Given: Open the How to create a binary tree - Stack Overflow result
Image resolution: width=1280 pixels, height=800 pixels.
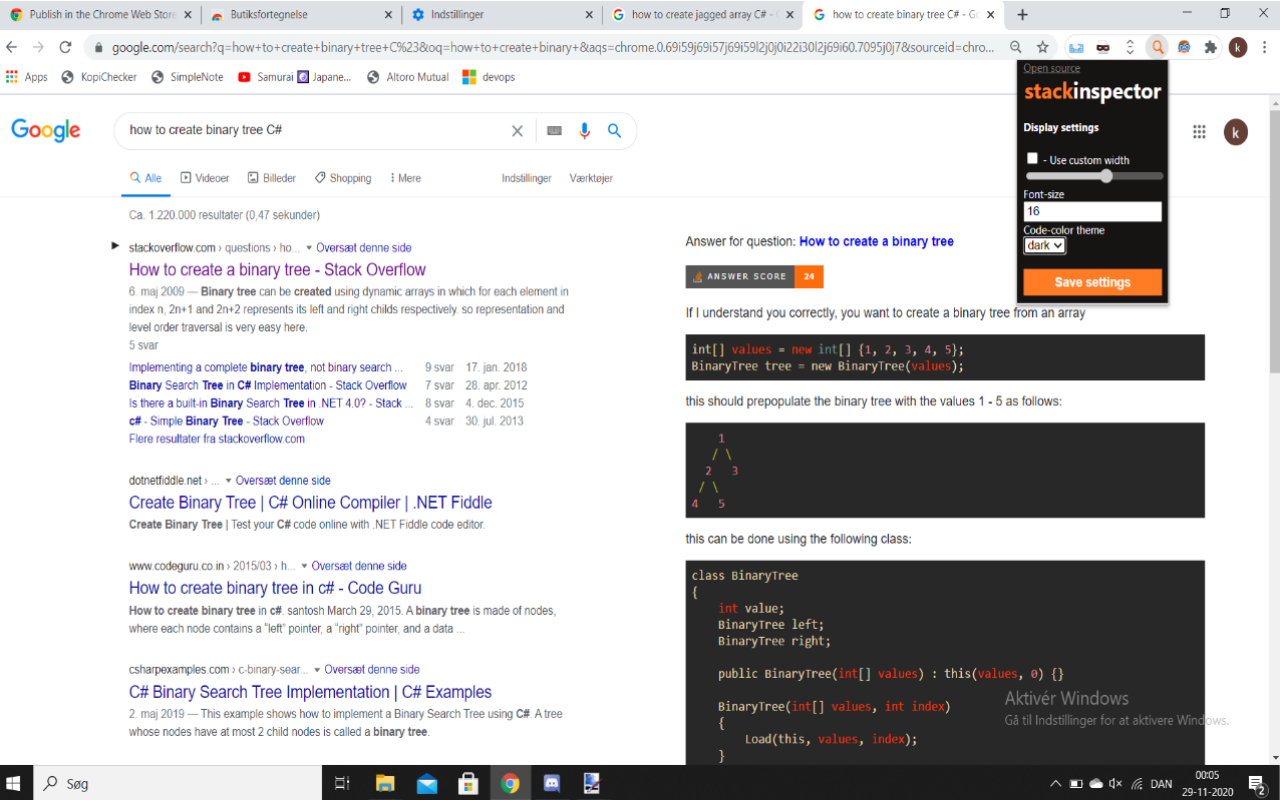Looking at the screenshot, I should click(277, 270).
